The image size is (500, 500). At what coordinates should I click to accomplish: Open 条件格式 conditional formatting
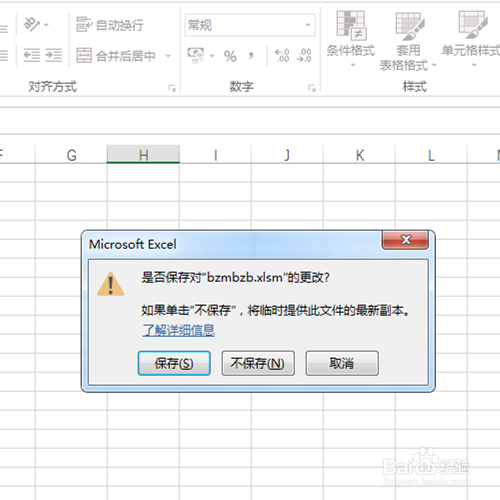click(351, 39)
